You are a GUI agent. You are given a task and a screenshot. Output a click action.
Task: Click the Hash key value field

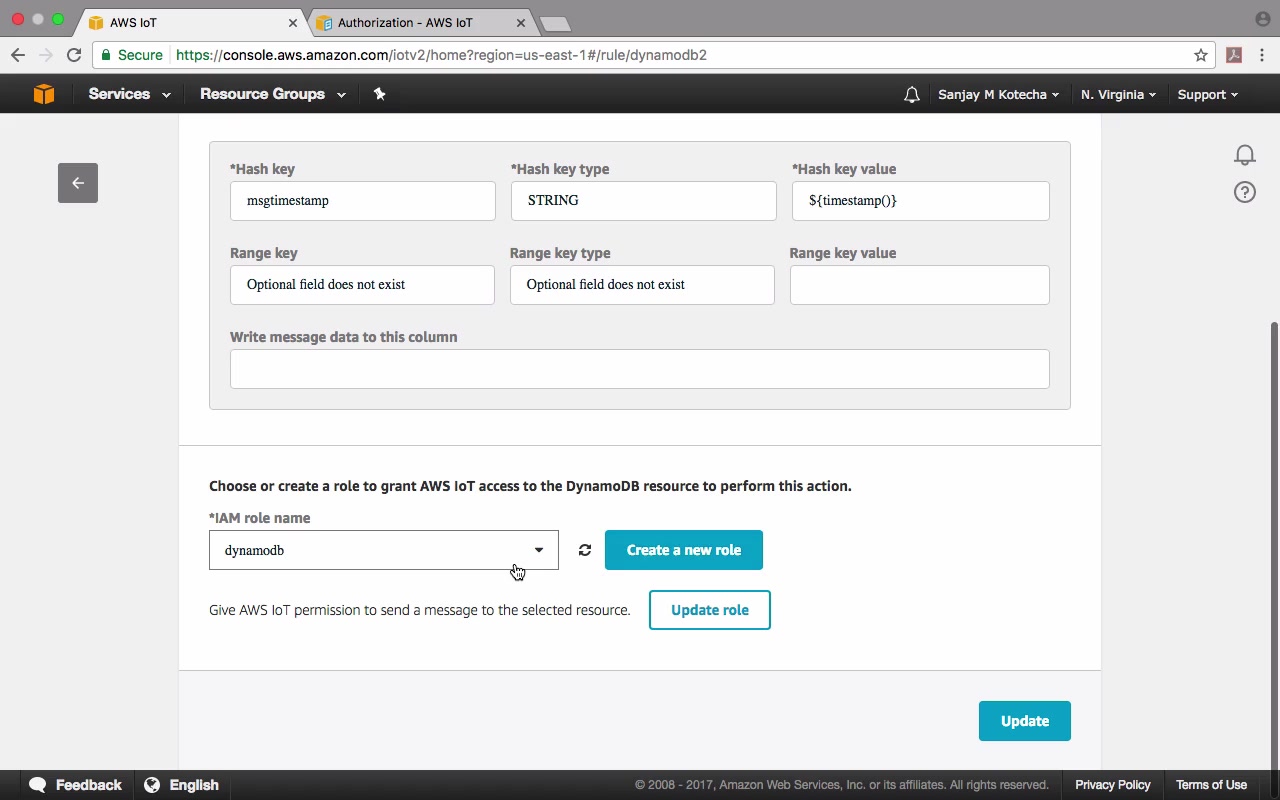[x=921, y=201]
